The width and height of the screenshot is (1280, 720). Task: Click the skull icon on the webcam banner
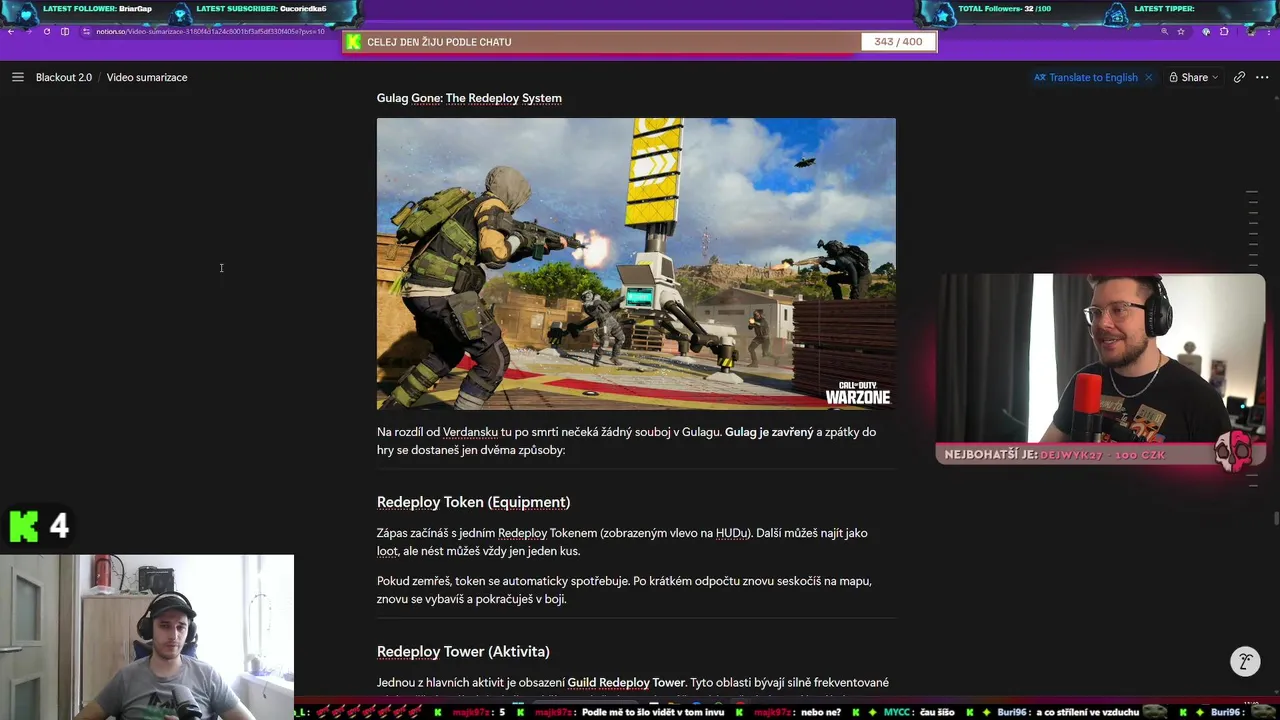[x=1233, y=452]
